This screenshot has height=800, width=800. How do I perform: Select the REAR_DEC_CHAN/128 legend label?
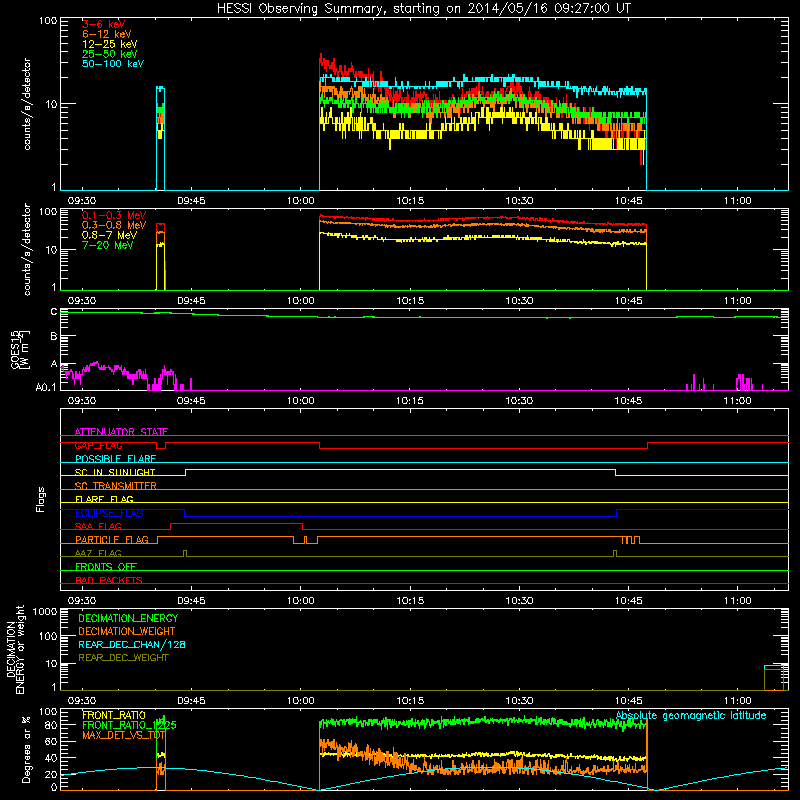[x=132, y=644]
